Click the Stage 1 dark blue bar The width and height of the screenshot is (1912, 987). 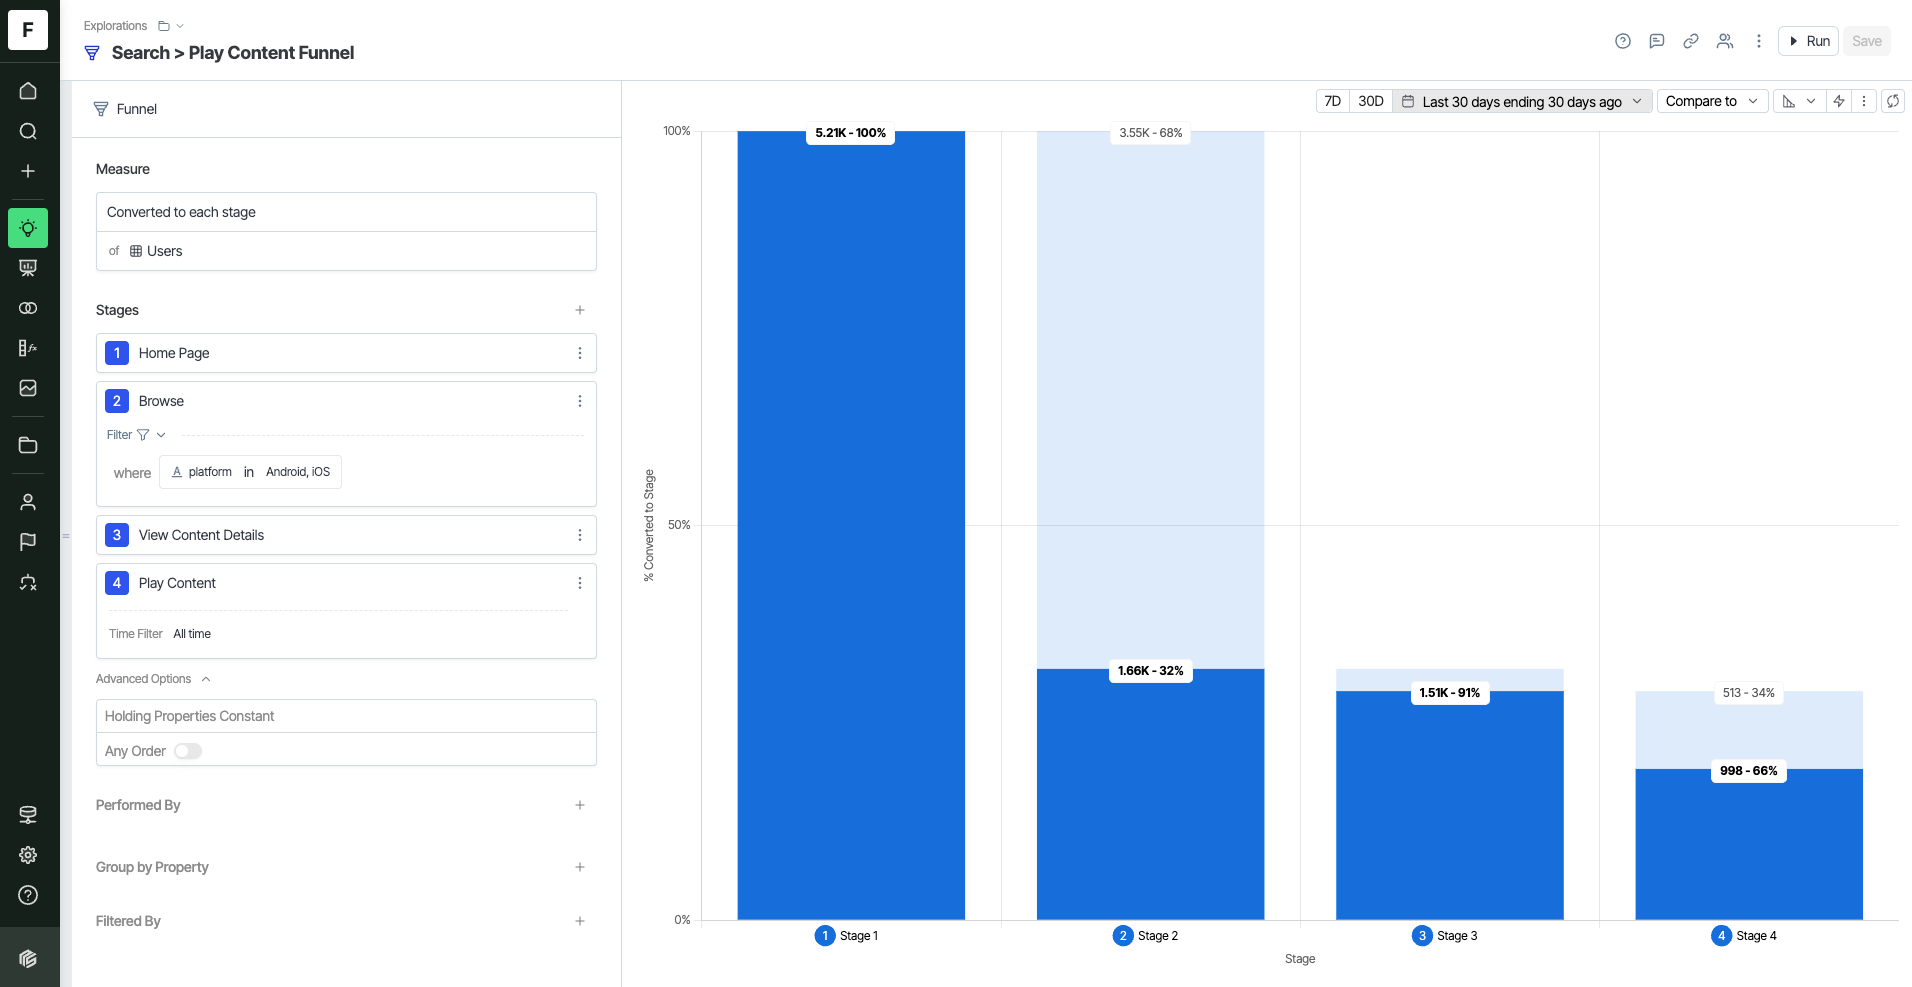point(851,525)
